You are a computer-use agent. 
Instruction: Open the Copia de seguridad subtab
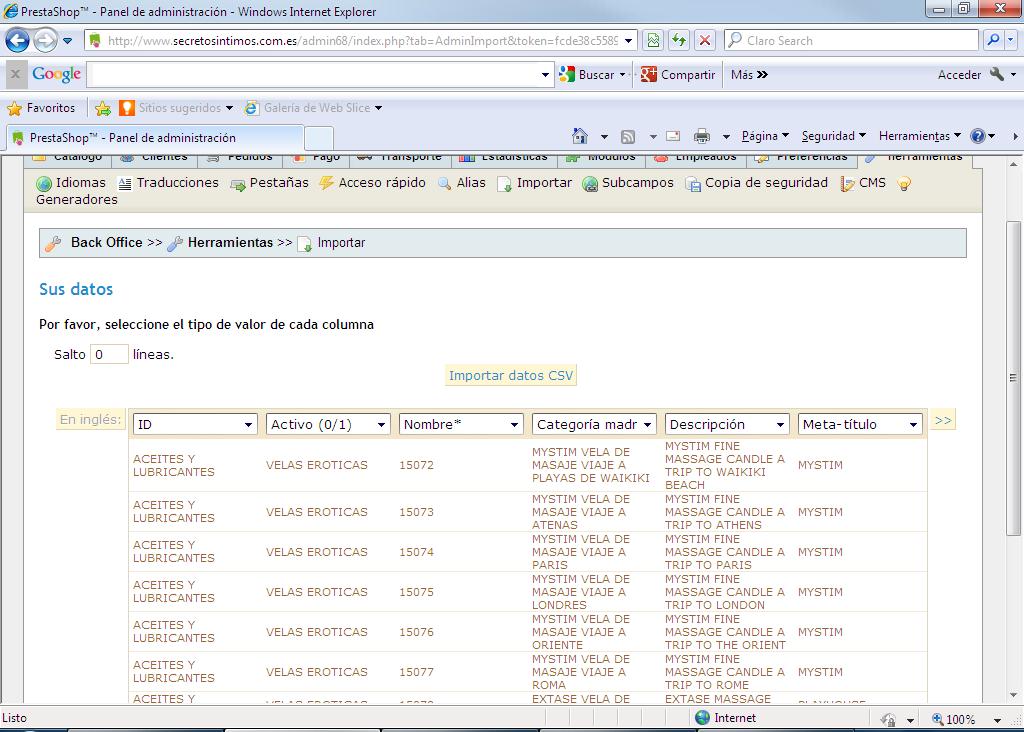tap(756, 183)
